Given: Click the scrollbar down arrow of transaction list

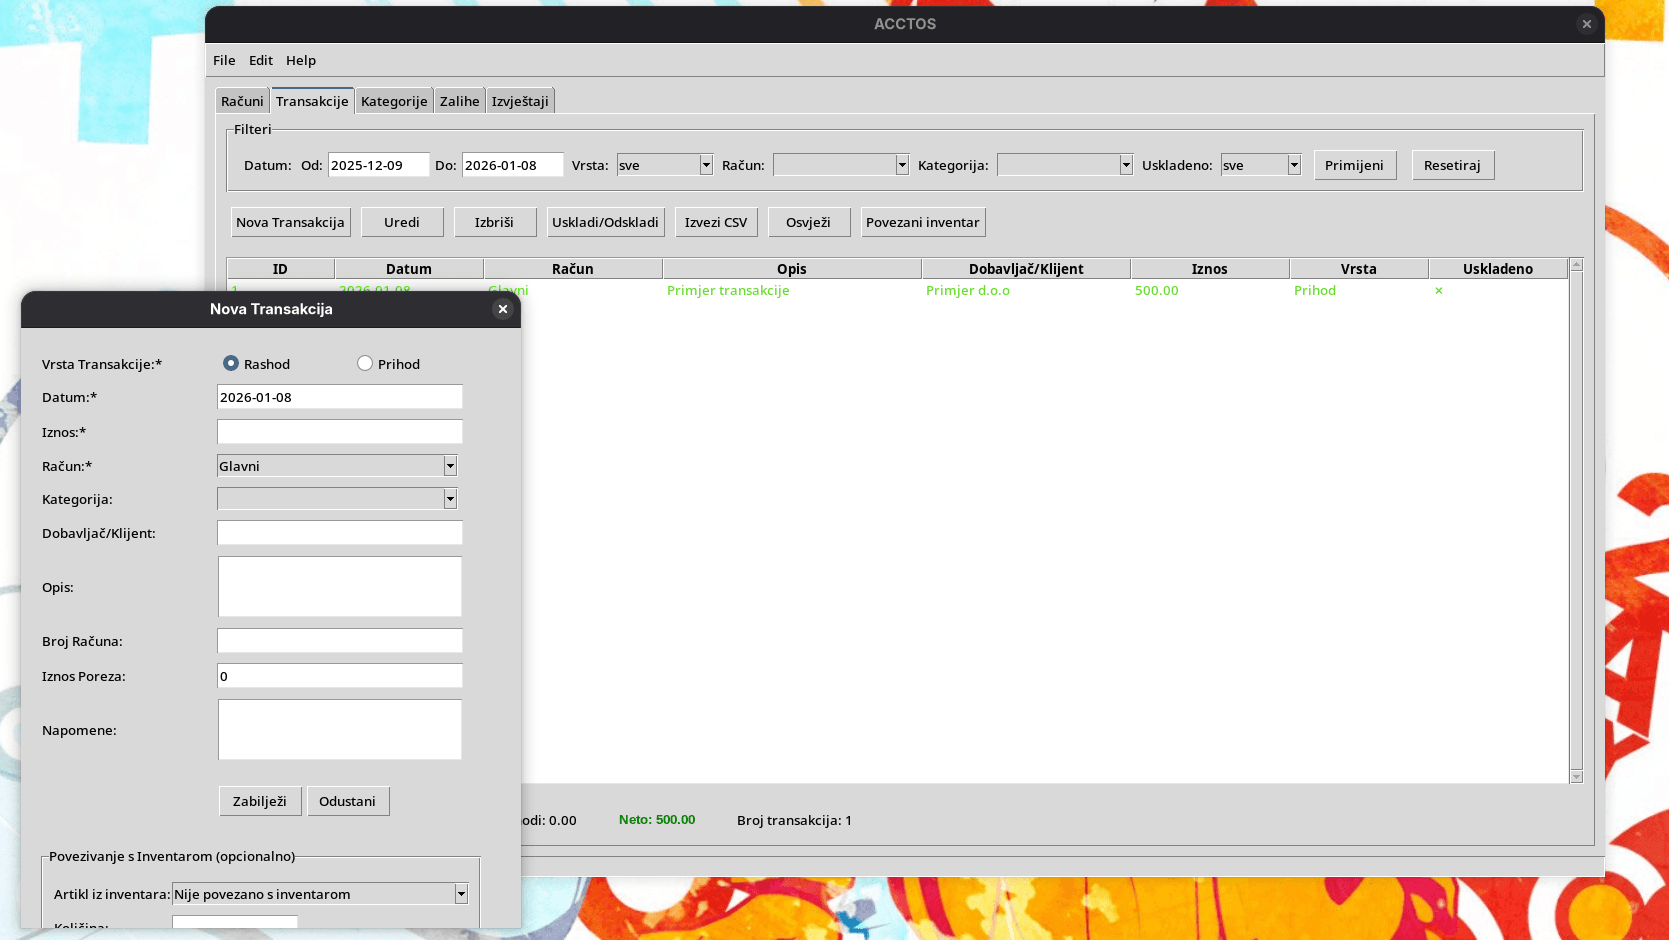Looking at the screenshot, I should tap(1576, 776).
